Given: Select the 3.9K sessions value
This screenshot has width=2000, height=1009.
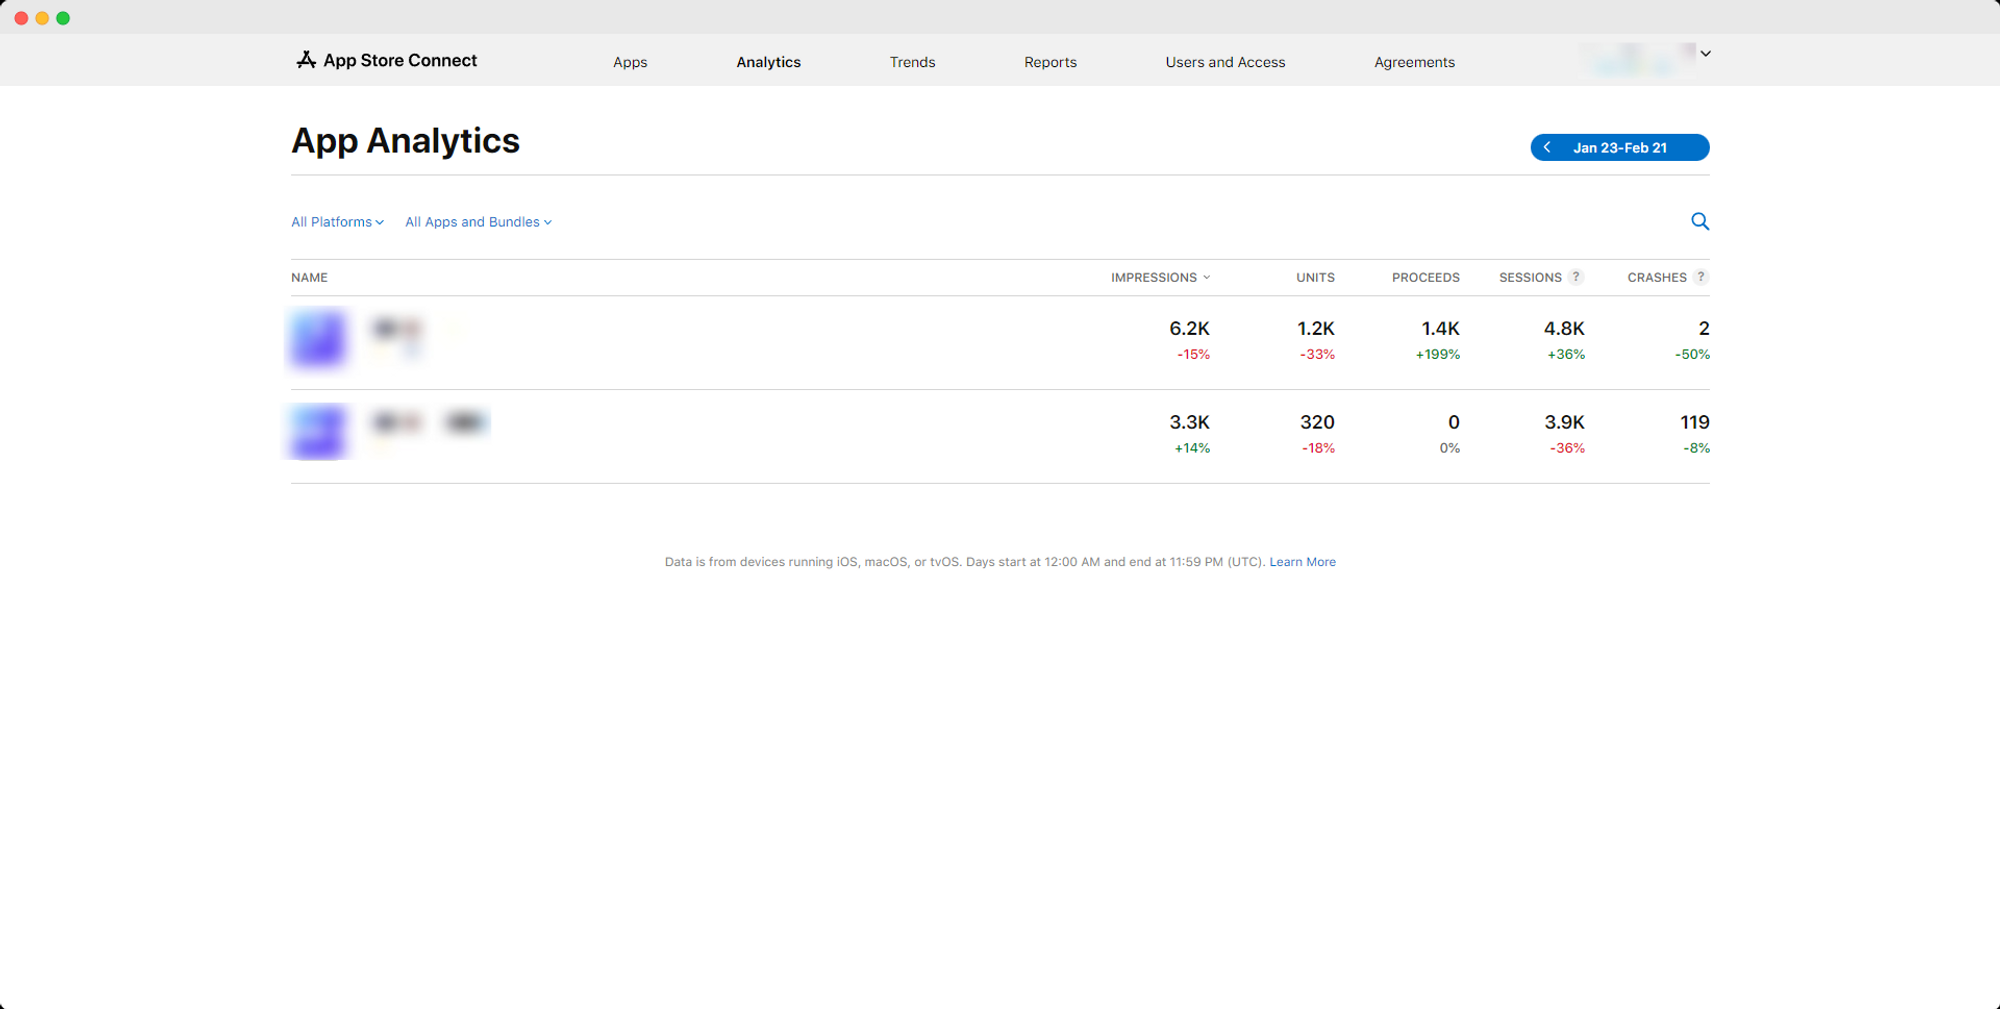Looking at the screenshot, I should point(1564,422).
